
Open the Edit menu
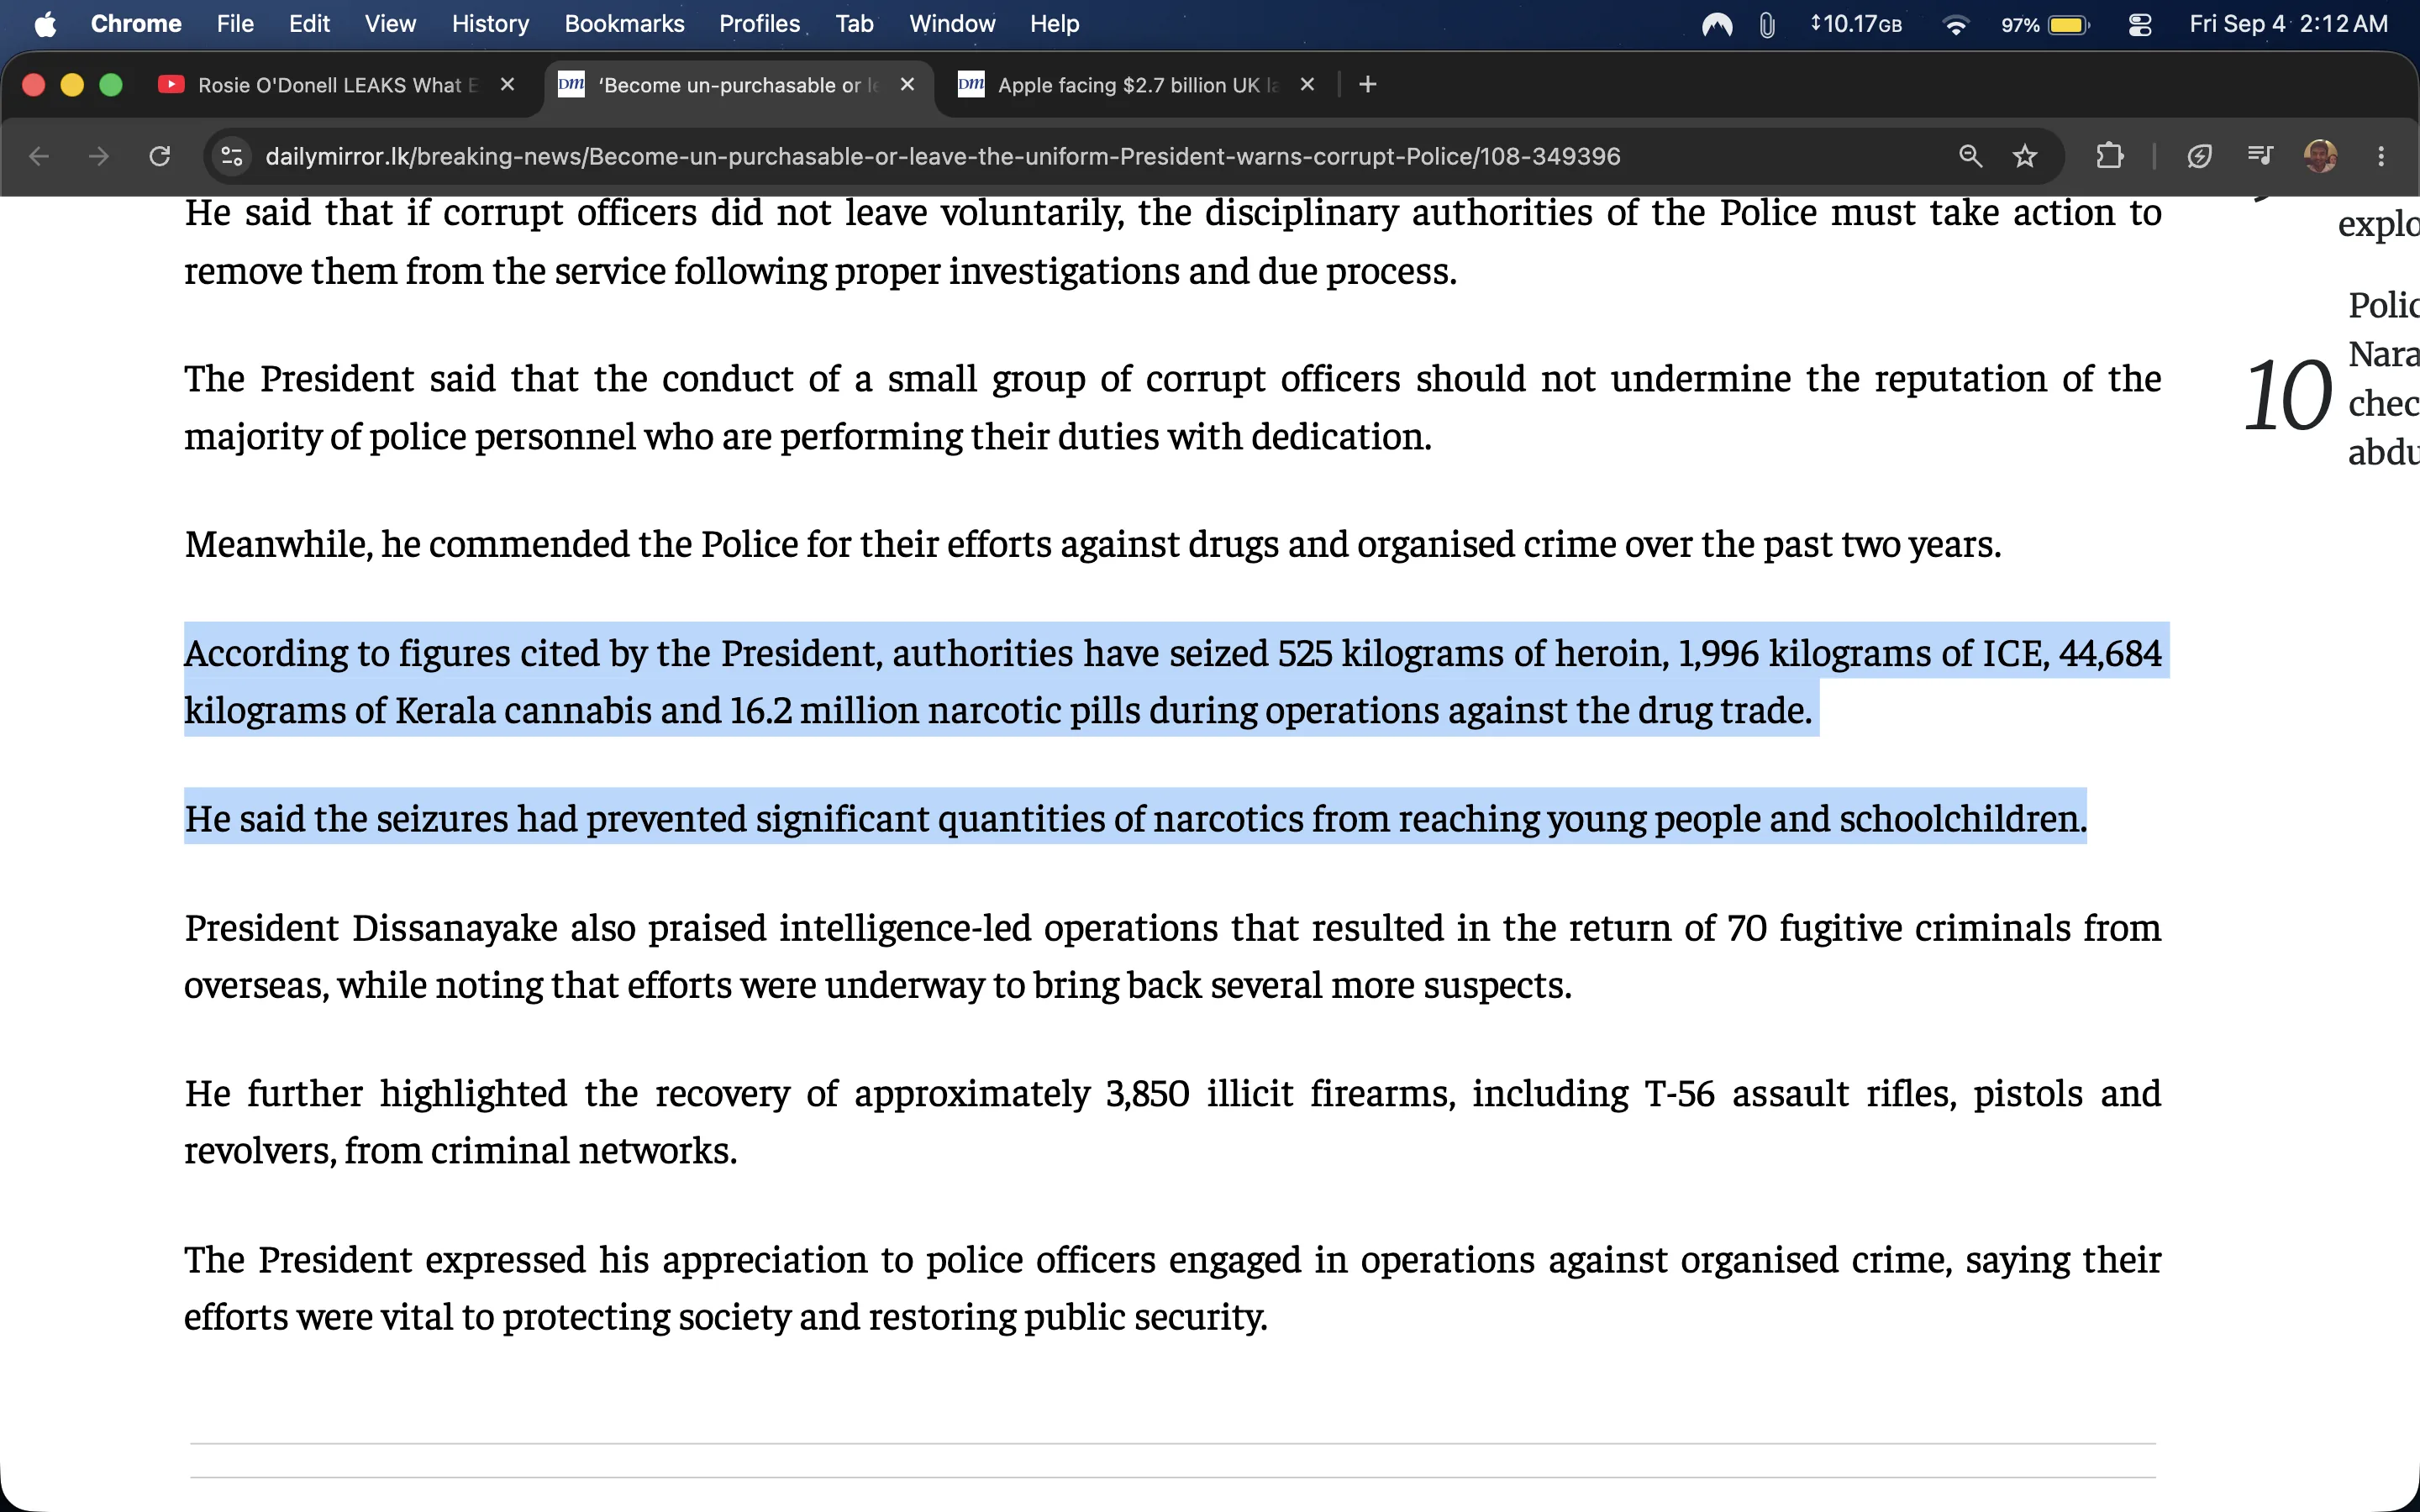pyautogui.click(x=309, y=24)
